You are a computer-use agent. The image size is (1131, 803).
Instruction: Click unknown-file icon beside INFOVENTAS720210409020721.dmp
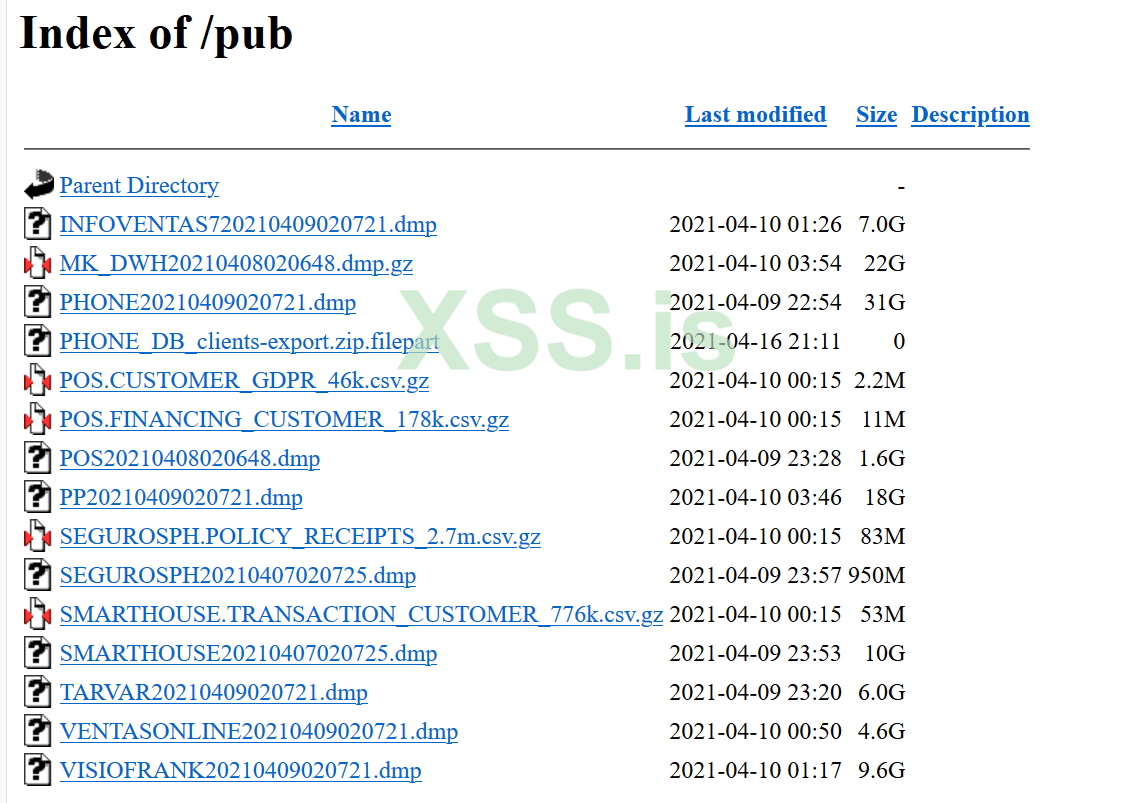[38, 223]
